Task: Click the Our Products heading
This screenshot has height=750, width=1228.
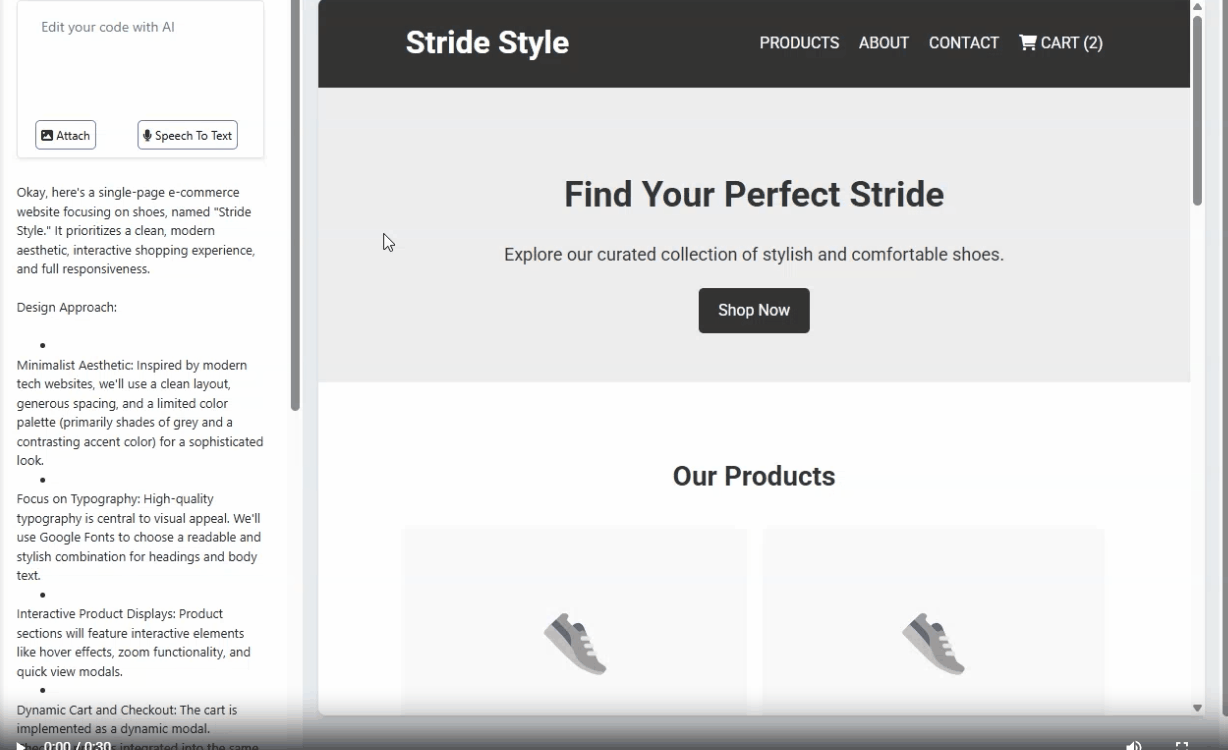Action: (753, 476)
